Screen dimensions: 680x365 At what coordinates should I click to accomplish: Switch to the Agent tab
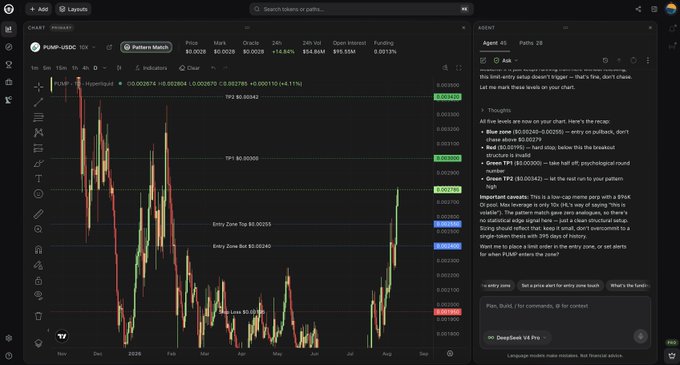[x=494, y=43]
